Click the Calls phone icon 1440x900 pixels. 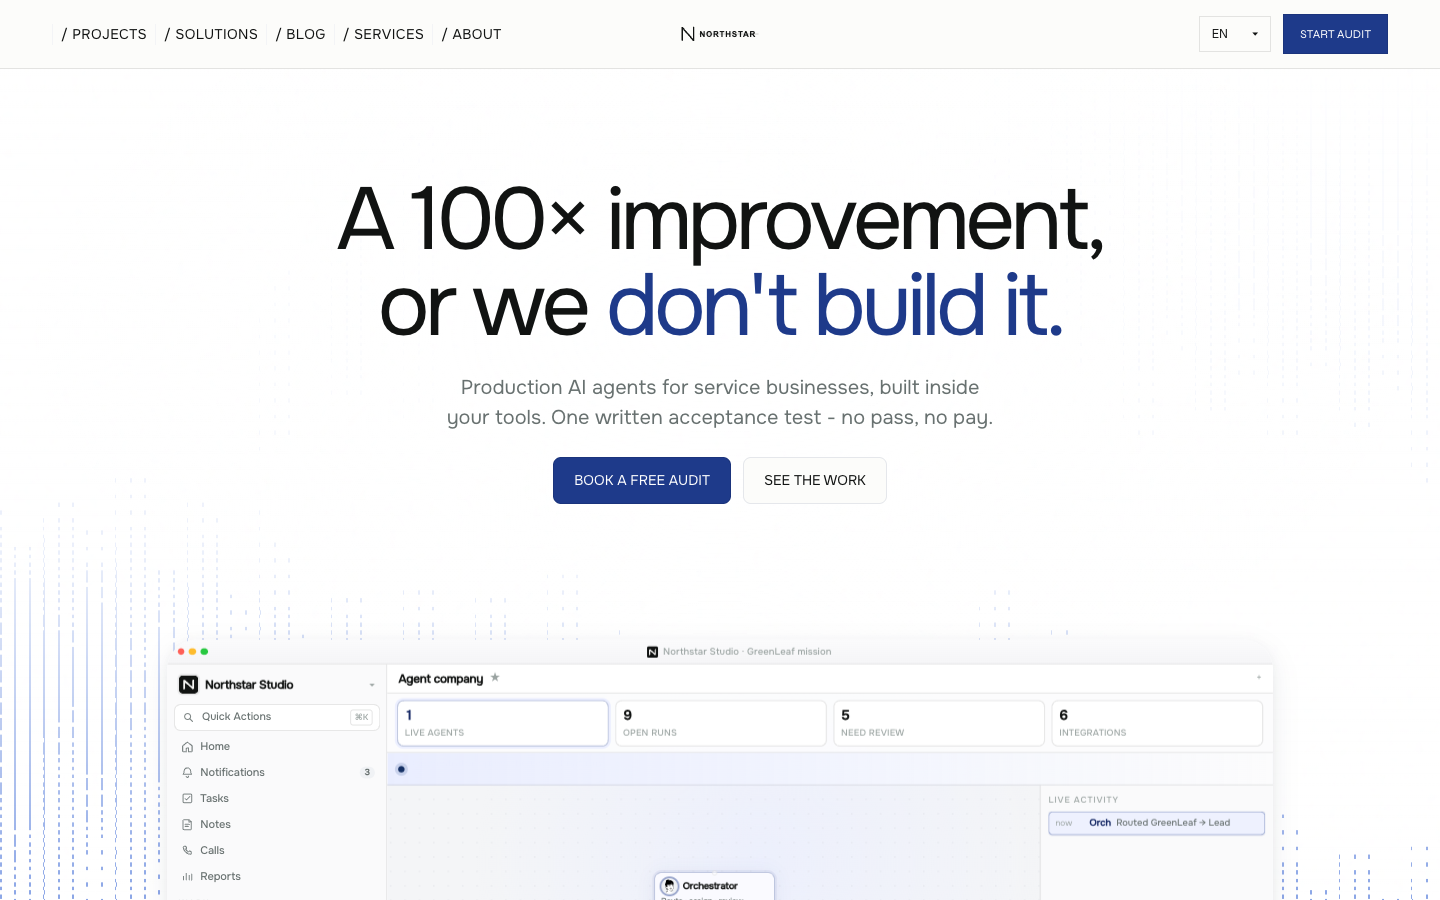(x=187, y=851)
